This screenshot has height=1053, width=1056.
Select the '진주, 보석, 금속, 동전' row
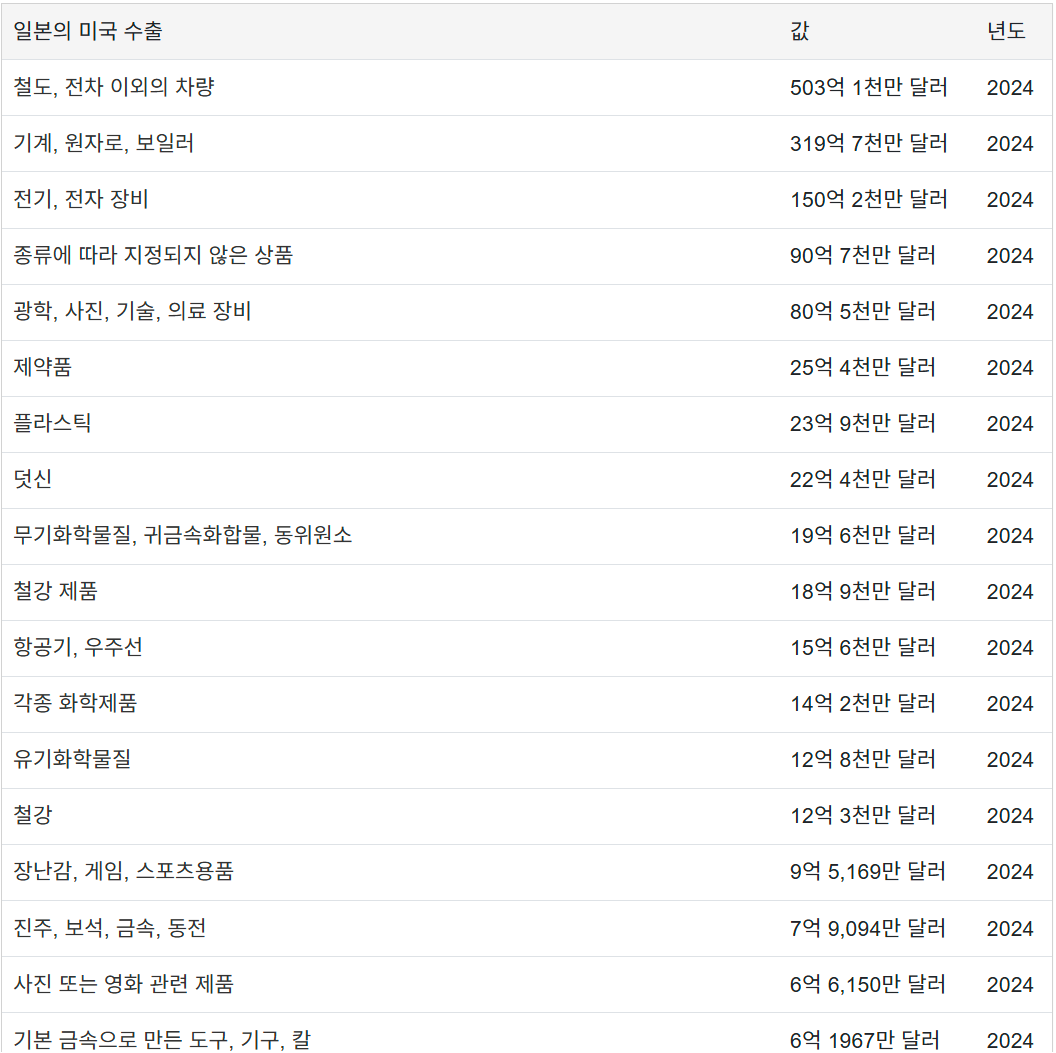[110, 929]
